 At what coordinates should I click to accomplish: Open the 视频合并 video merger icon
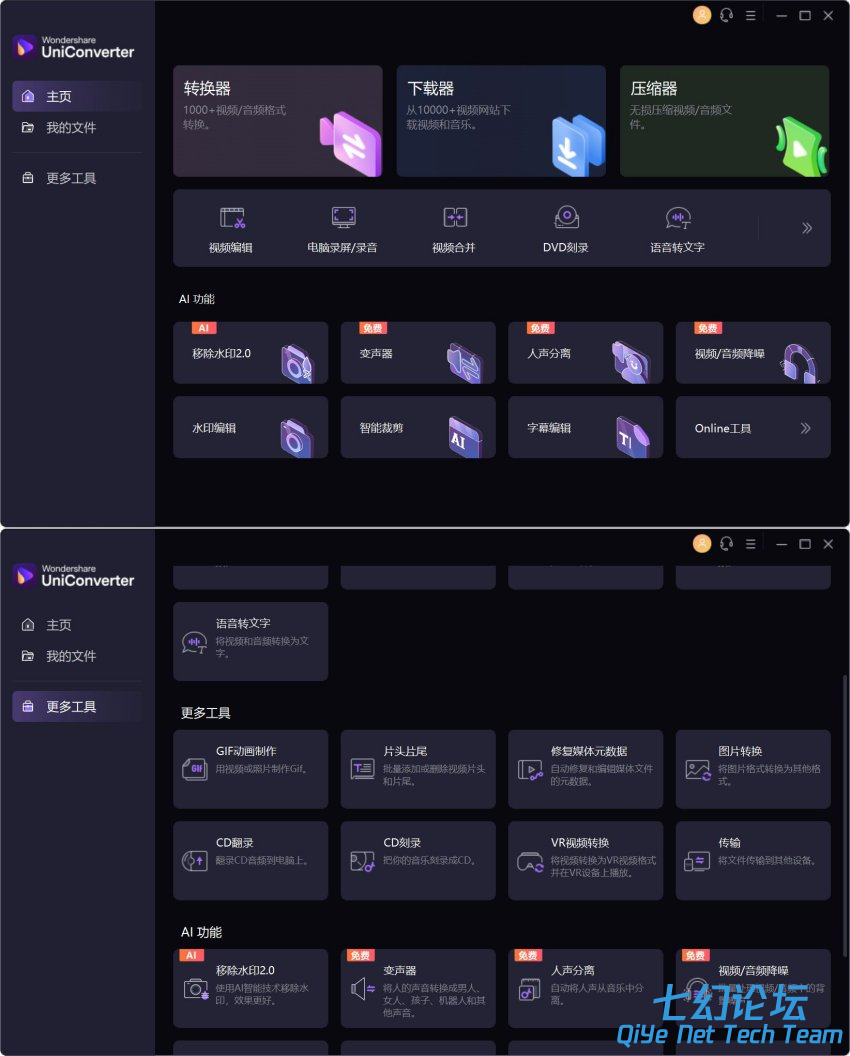pyautogui.click(x=455, y=218)
